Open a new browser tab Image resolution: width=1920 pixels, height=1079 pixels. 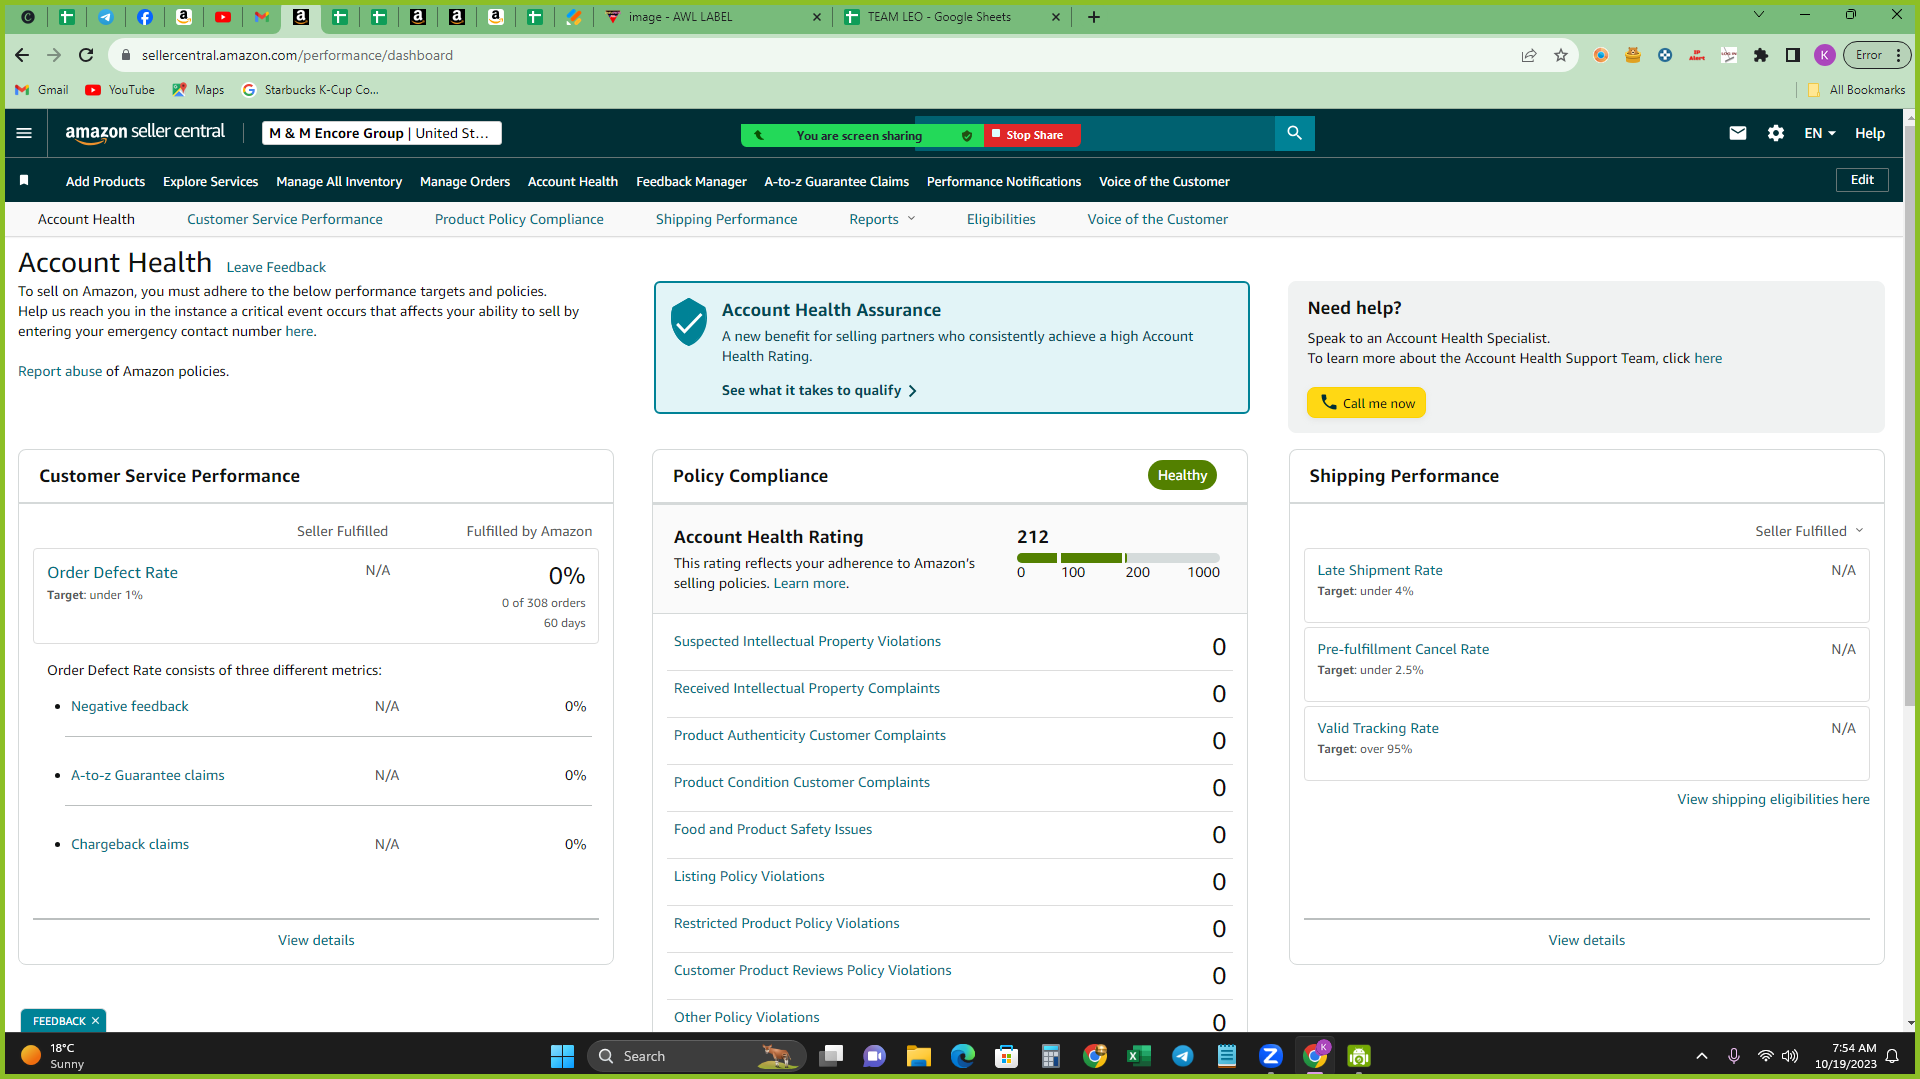pos(1094,17)
